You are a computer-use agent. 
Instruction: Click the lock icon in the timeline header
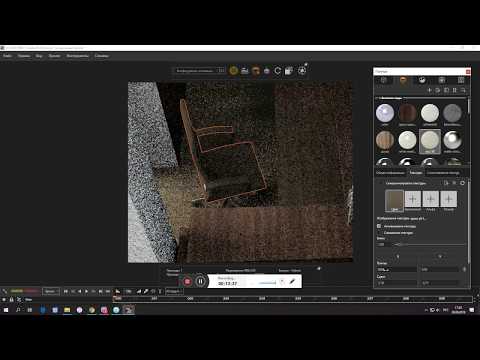(12, 299)
